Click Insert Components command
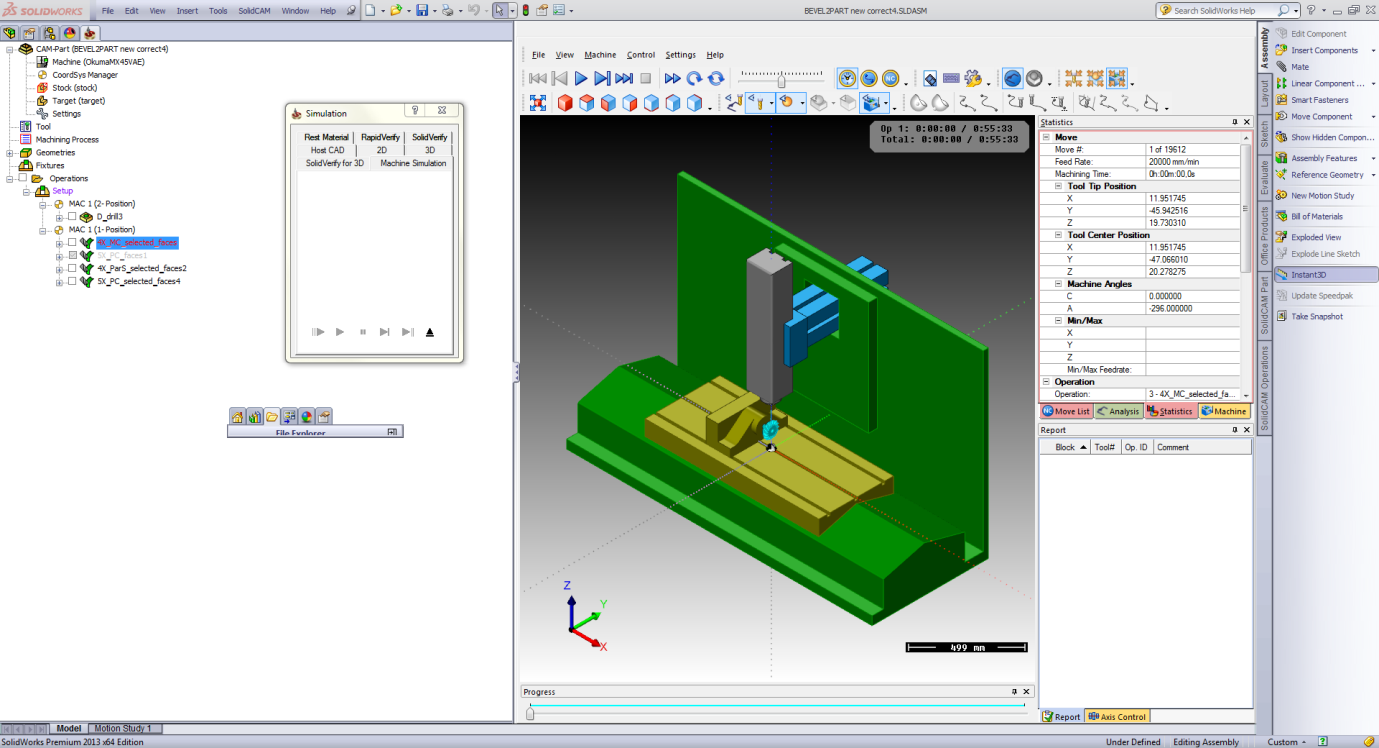 pos(1317,50)
